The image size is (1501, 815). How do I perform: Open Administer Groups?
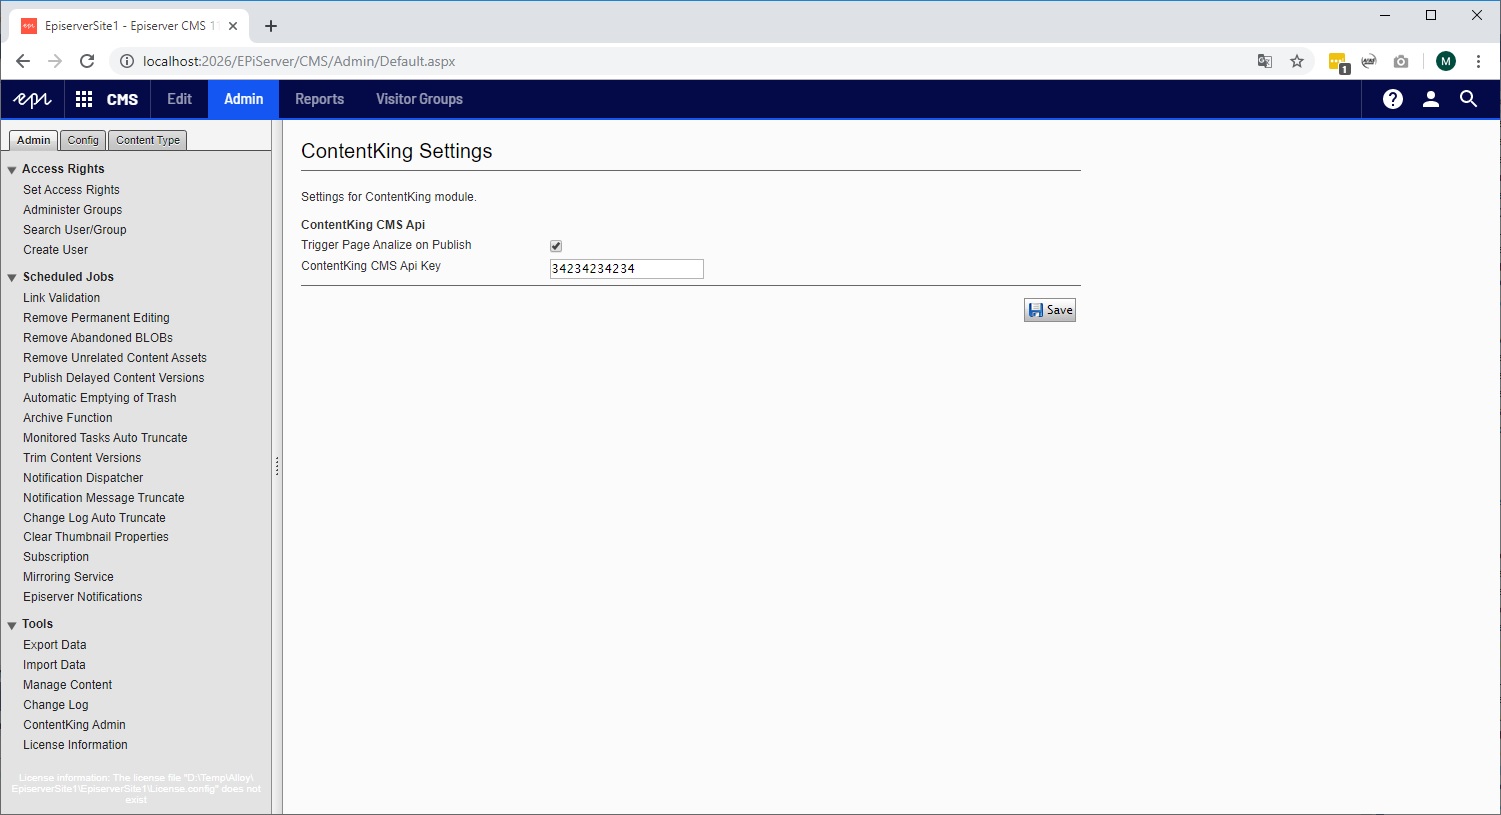coord(73,210)
